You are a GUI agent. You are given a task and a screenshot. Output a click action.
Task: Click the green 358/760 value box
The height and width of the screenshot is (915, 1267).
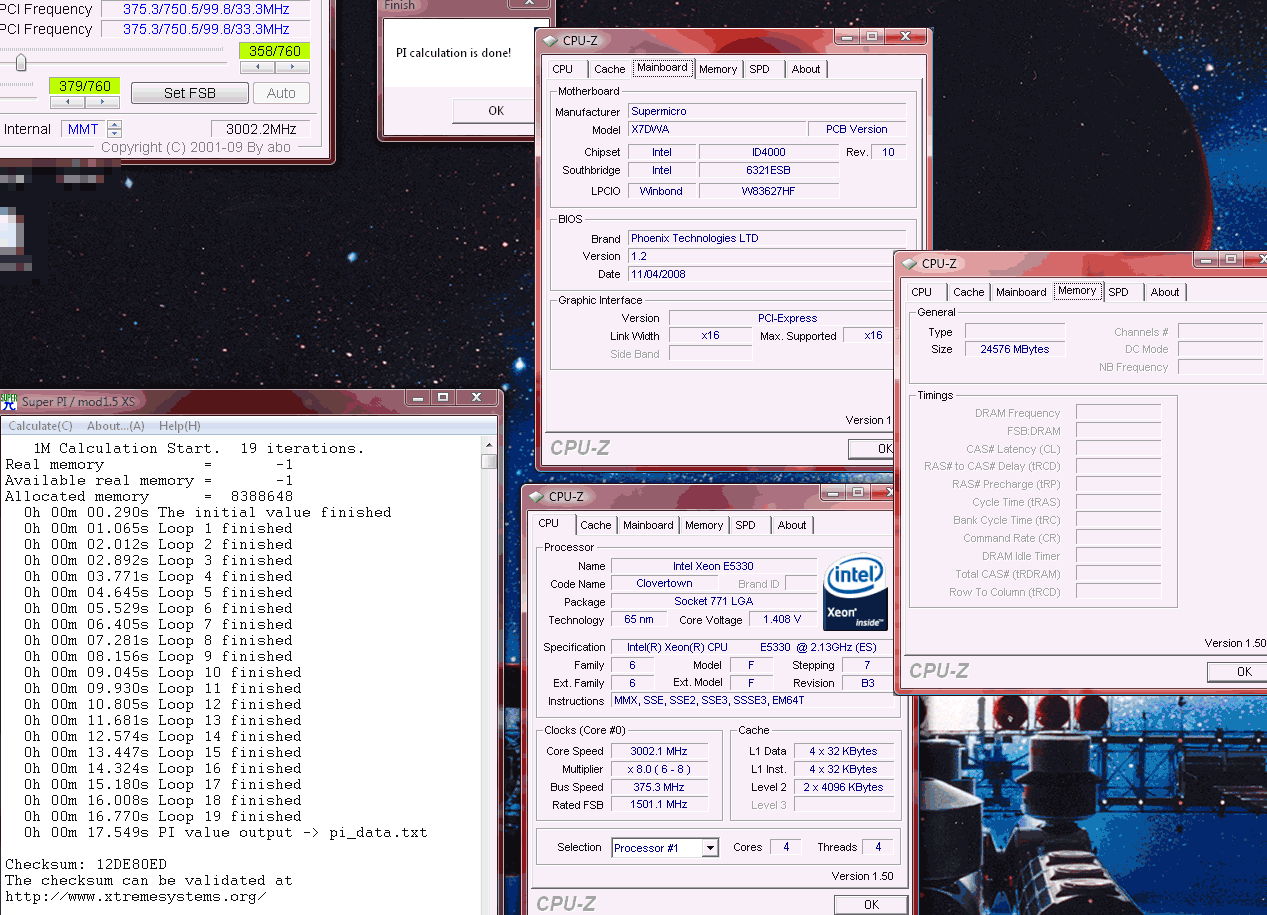(x=275, y=51)
